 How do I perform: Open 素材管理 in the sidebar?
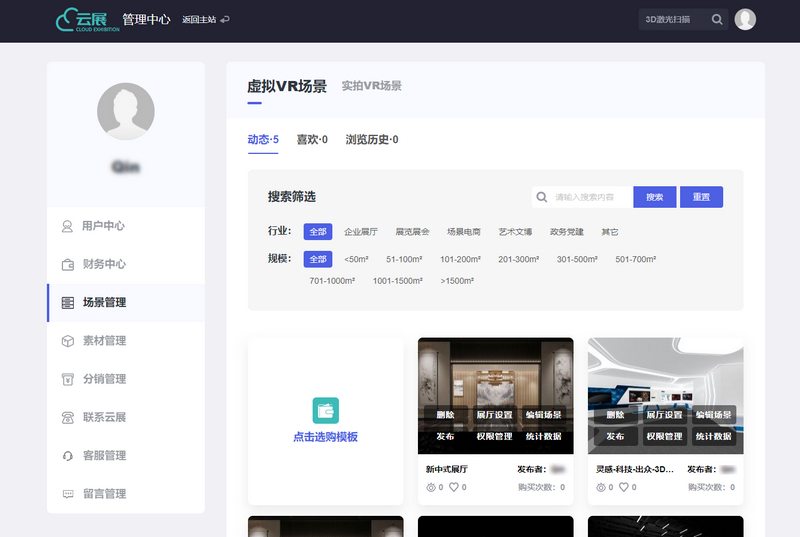[x=103, y=341]
